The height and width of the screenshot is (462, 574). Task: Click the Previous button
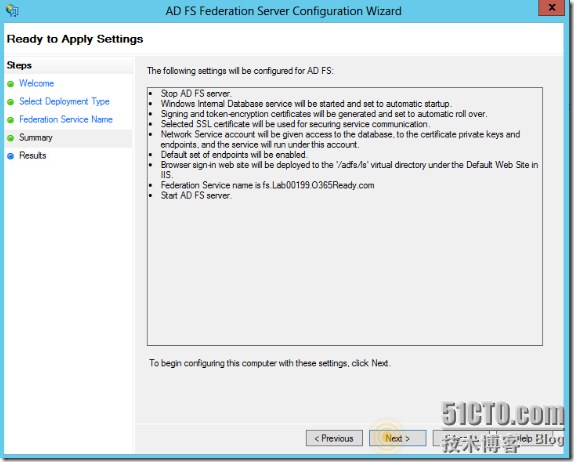[334, 438]
